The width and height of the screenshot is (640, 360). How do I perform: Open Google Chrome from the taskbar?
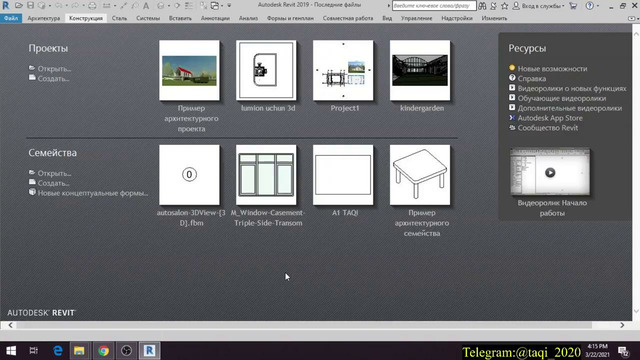(x=103, y=351)
